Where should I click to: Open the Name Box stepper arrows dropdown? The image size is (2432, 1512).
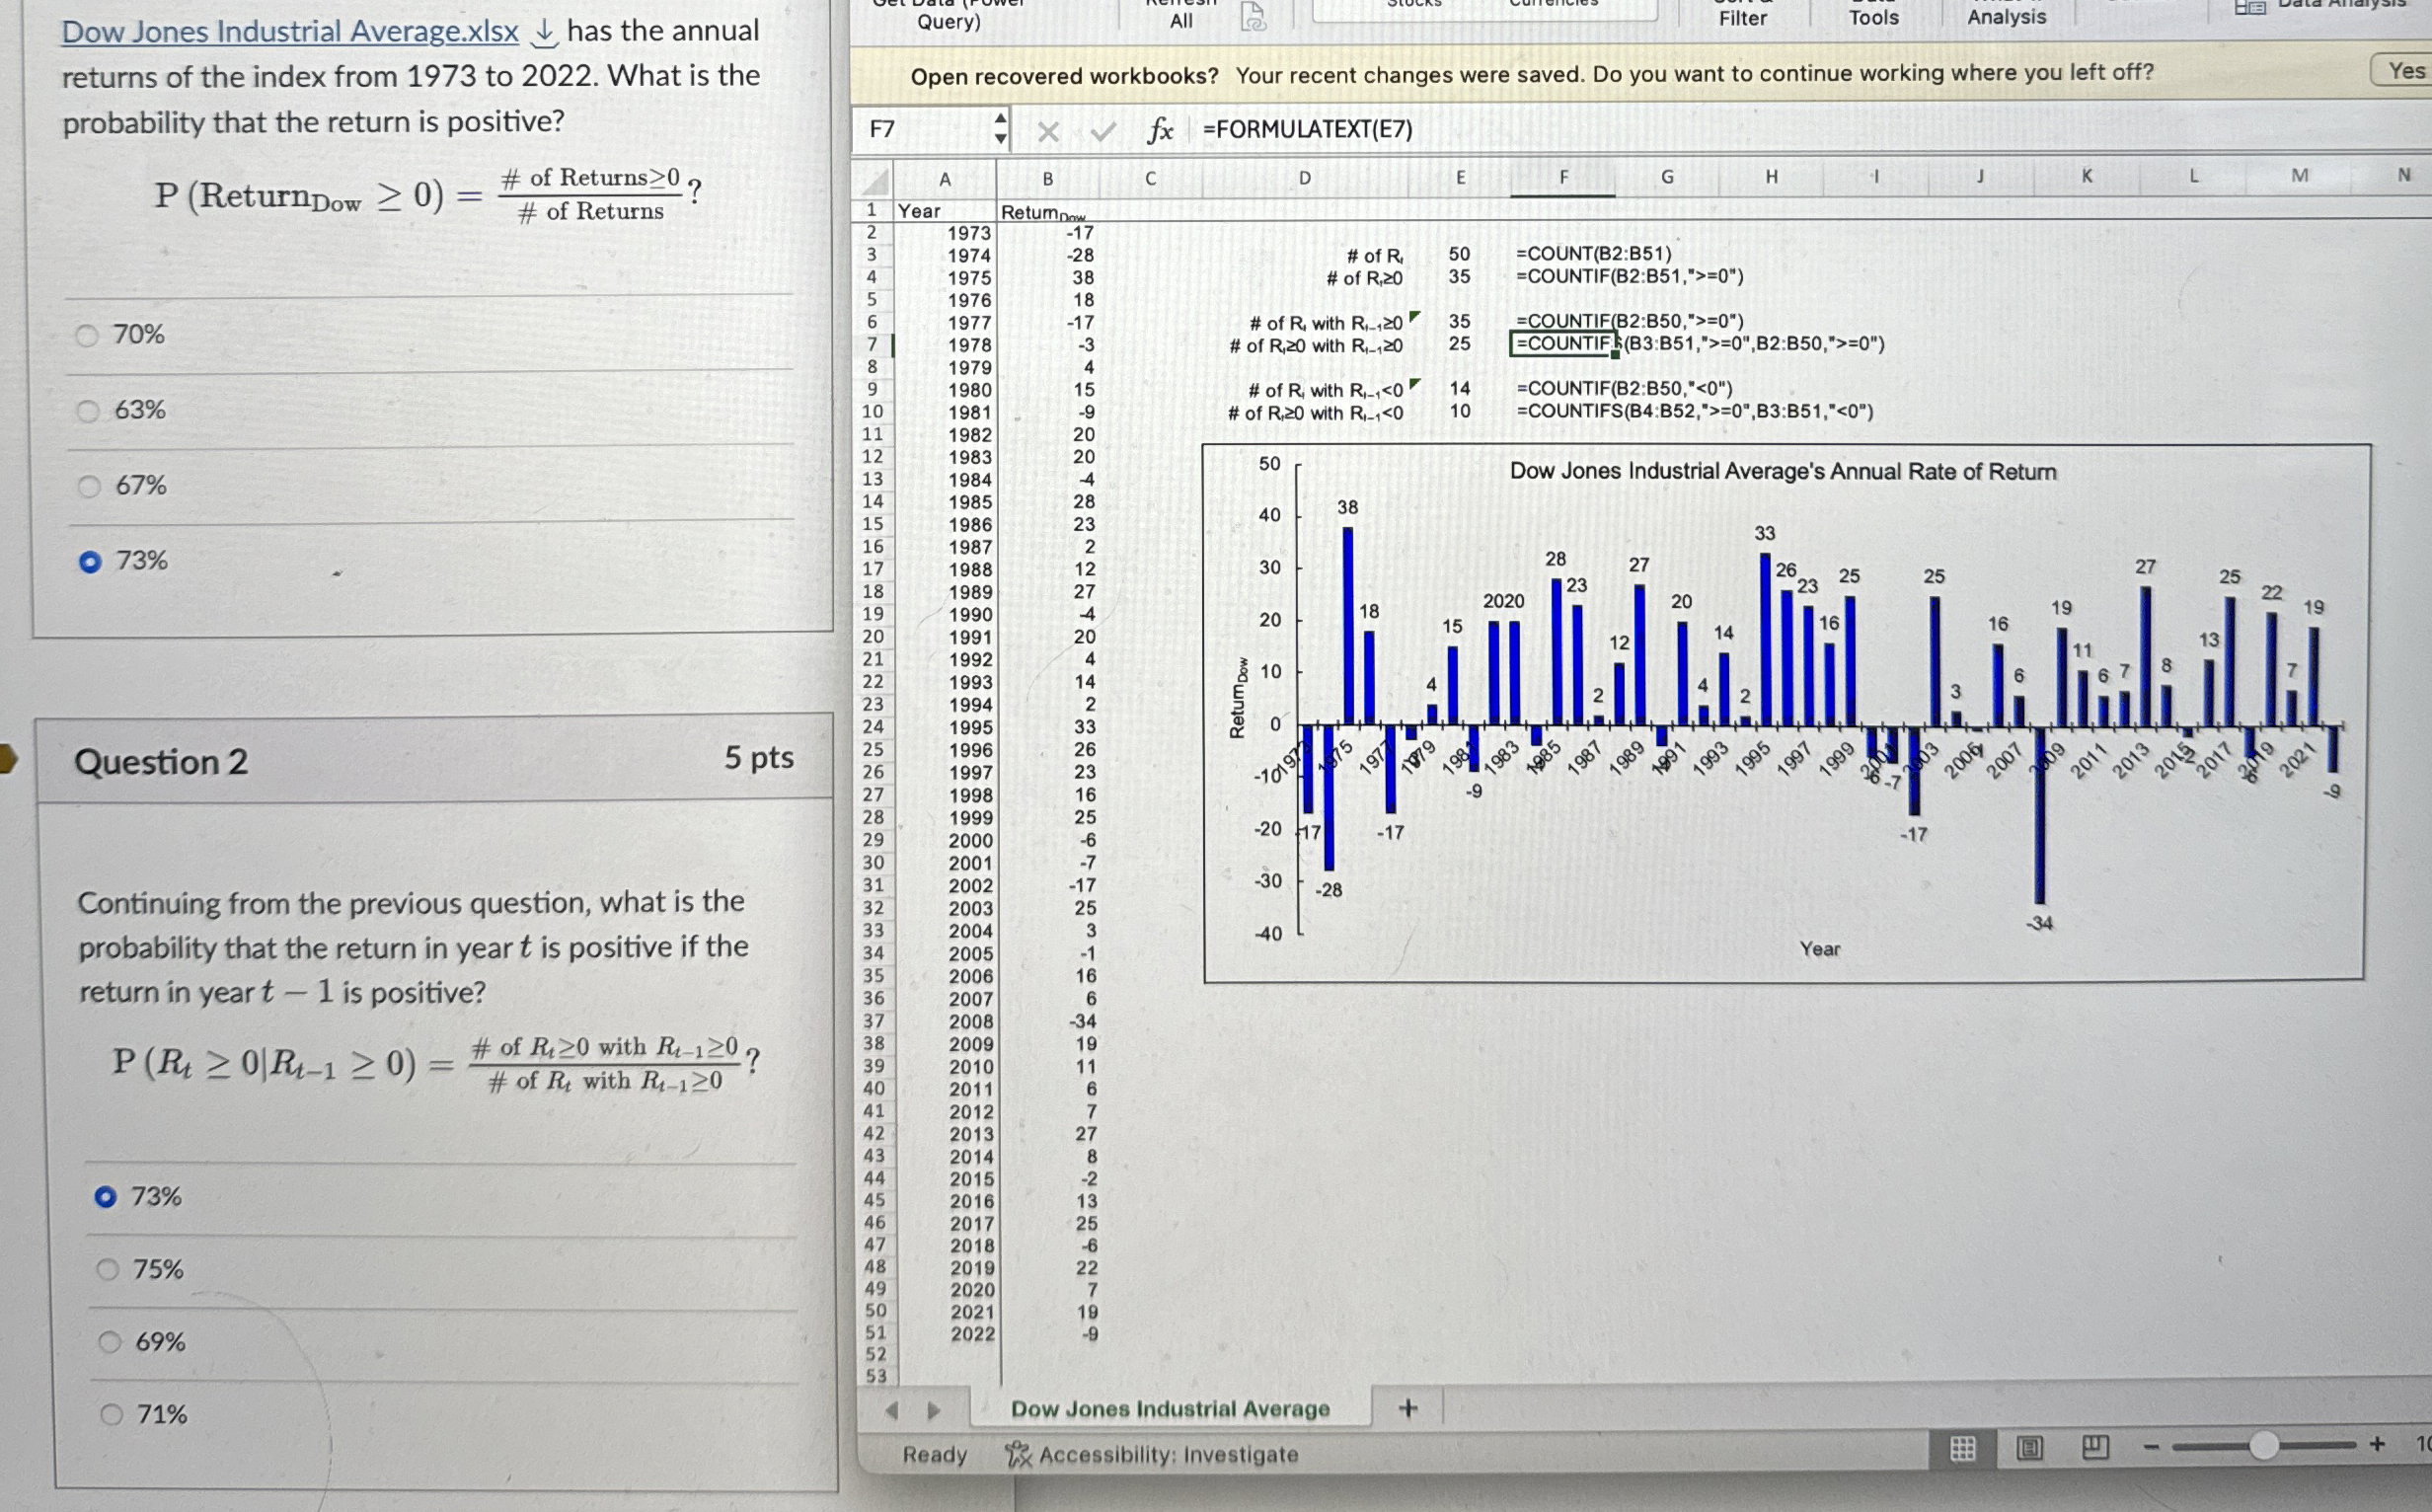(1000, 129)
